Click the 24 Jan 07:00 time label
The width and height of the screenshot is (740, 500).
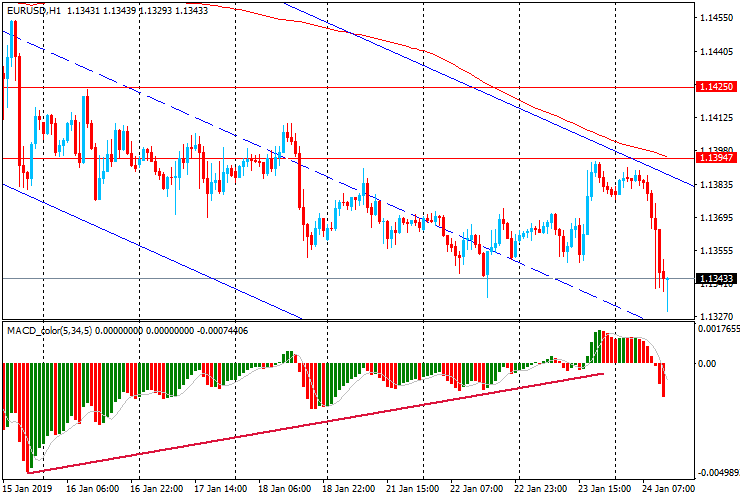click(x=668, y=488)
